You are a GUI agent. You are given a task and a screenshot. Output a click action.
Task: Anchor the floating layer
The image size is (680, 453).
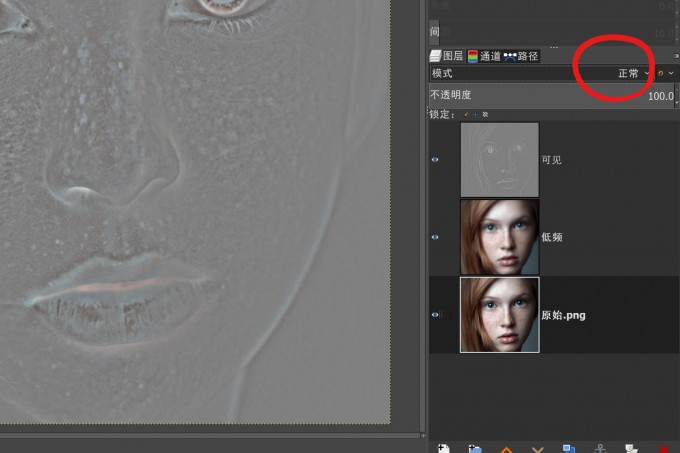(600, 449)
